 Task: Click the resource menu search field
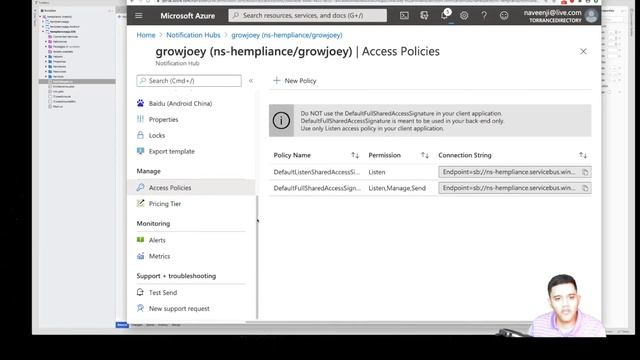[189, 81]
